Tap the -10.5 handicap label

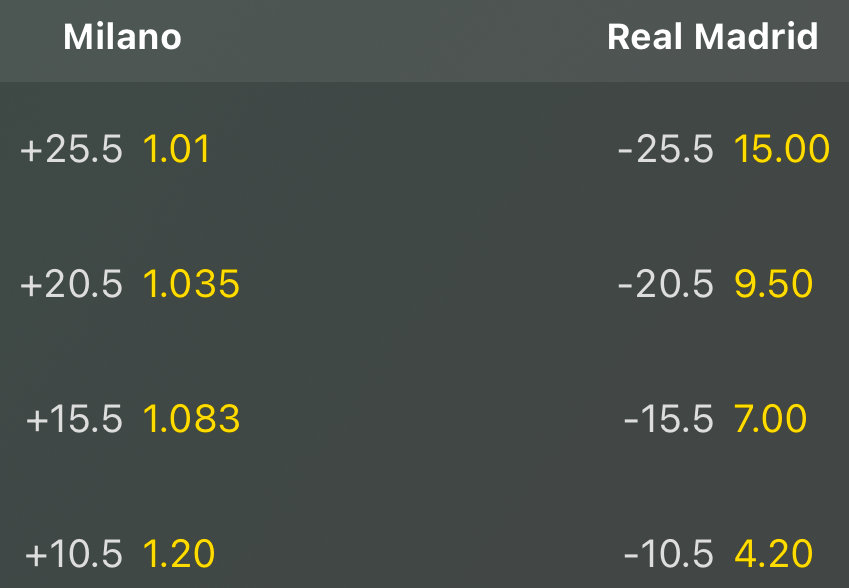click(668, 553)
